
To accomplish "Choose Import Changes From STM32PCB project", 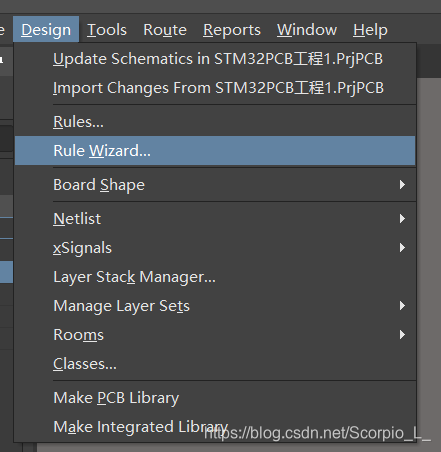I will [x=215, y=88].
